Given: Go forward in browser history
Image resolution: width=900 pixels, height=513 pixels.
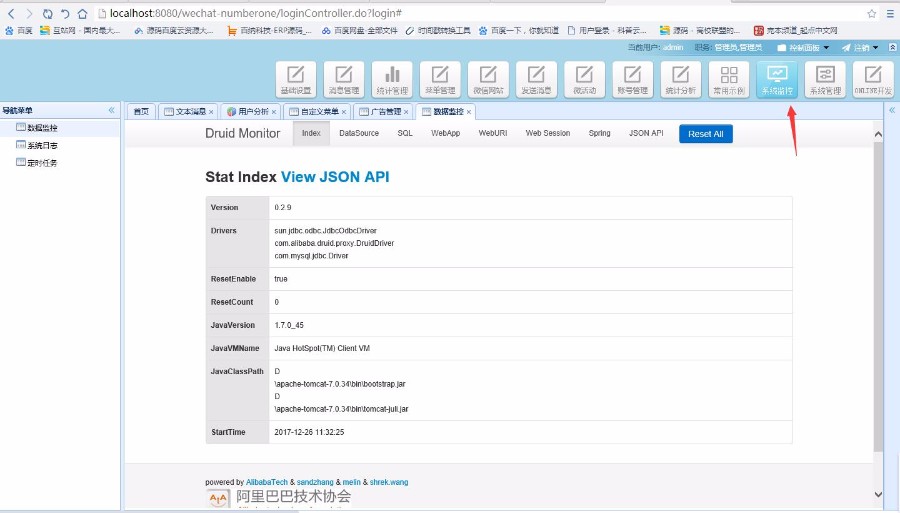Looking at the screenshot, I should point(29,13).
